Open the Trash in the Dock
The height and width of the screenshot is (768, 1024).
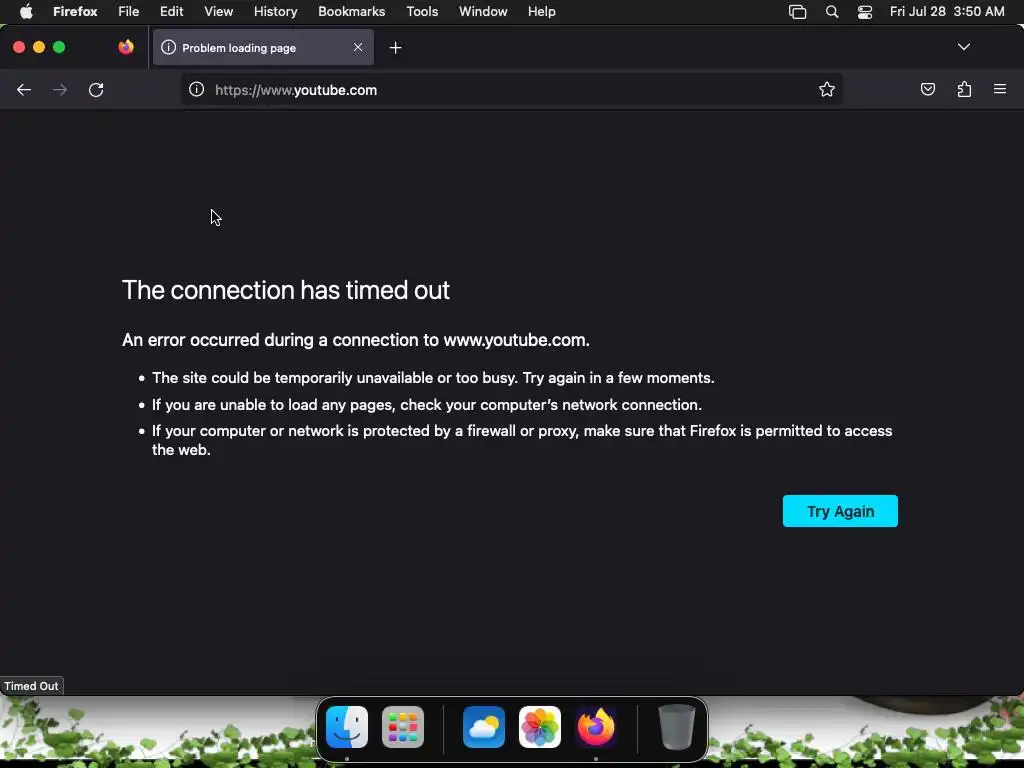[677, 727]
